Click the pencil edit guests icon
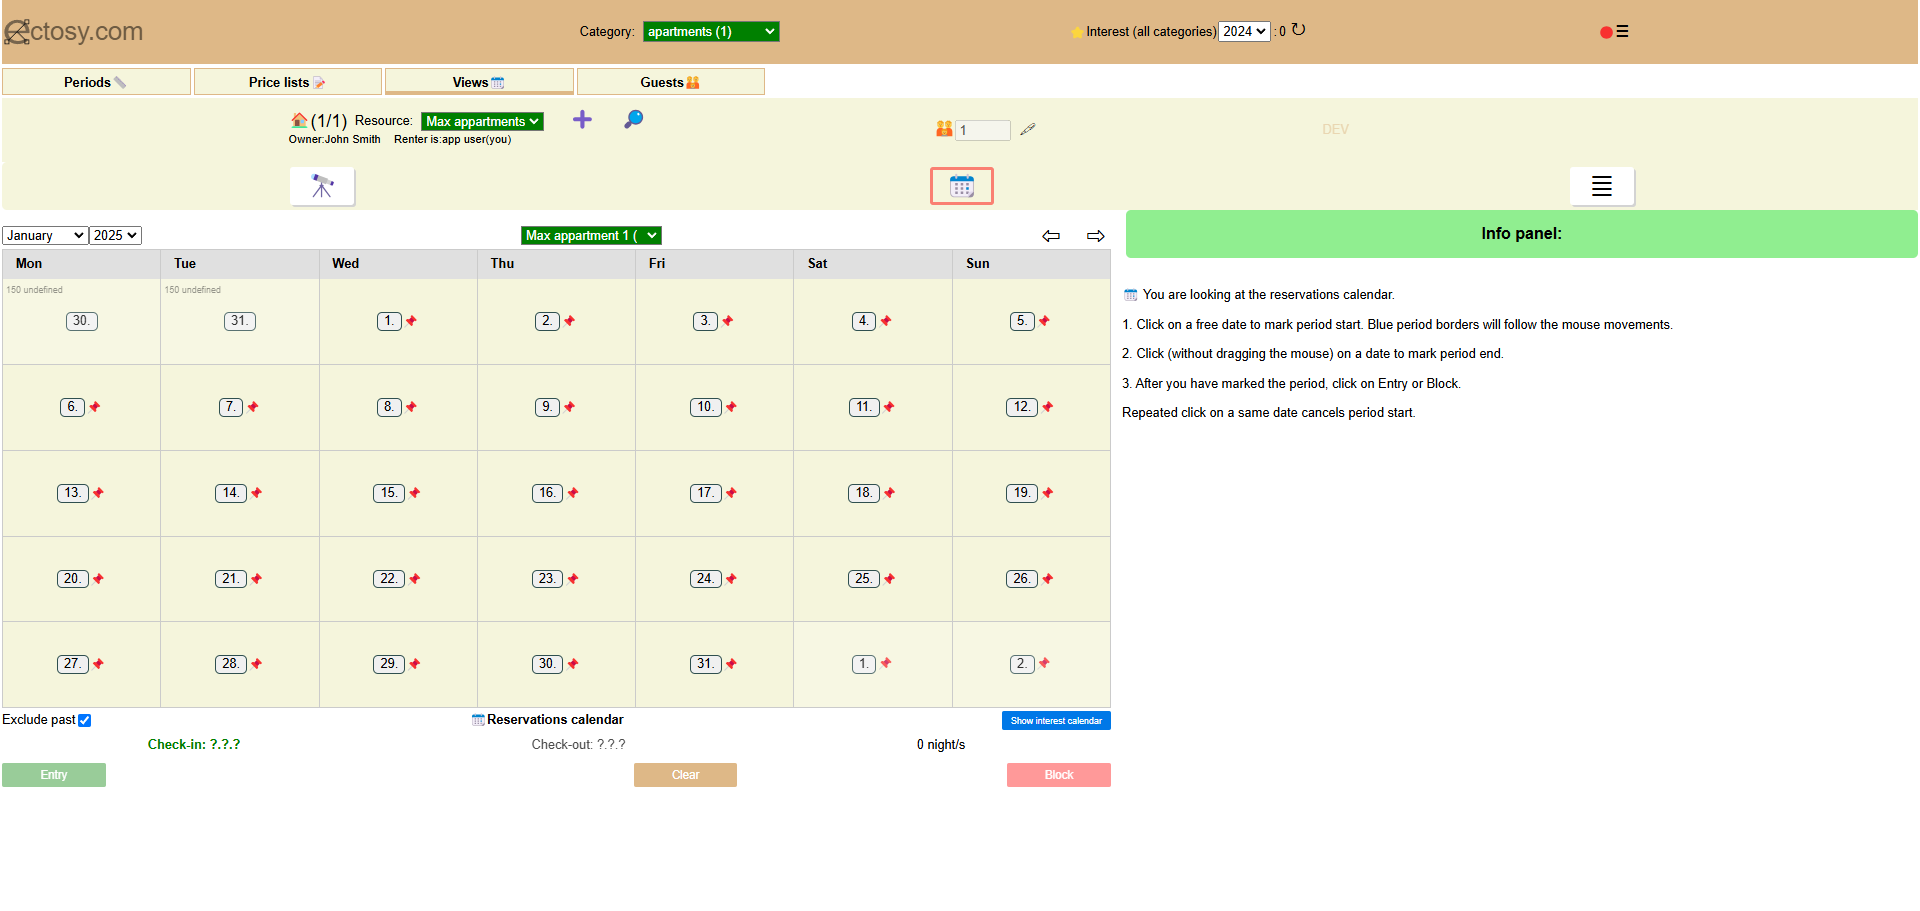 tap(1028, 129)
